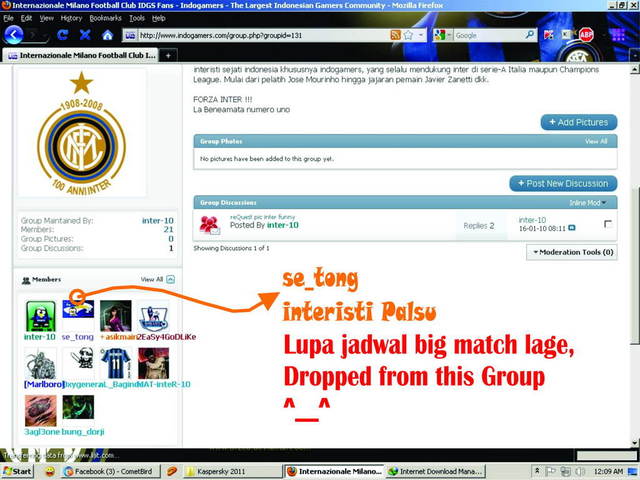Open the bung_dorji member avatar
This screenshot has height=480, width=640.
(78, 407)
